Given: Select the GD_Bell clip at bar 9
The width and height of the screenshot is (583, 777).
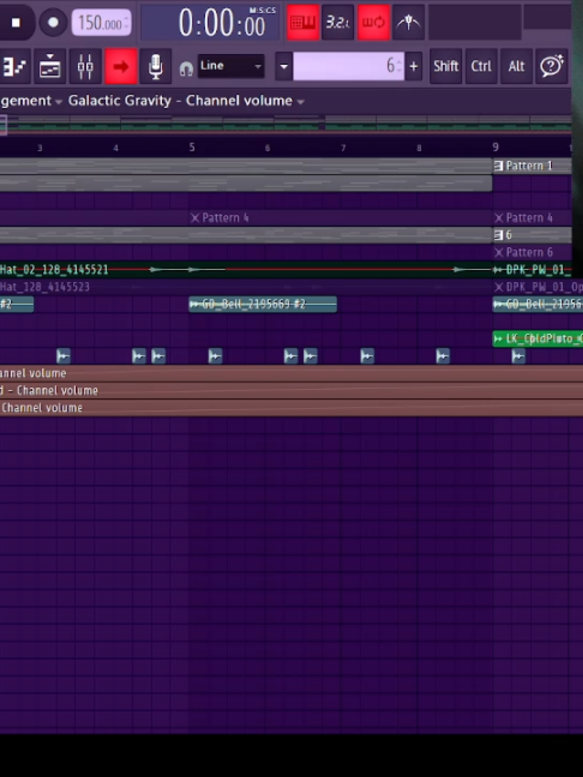Looking at the screenshot, I should pyautogui.click(x=537, y=304).
